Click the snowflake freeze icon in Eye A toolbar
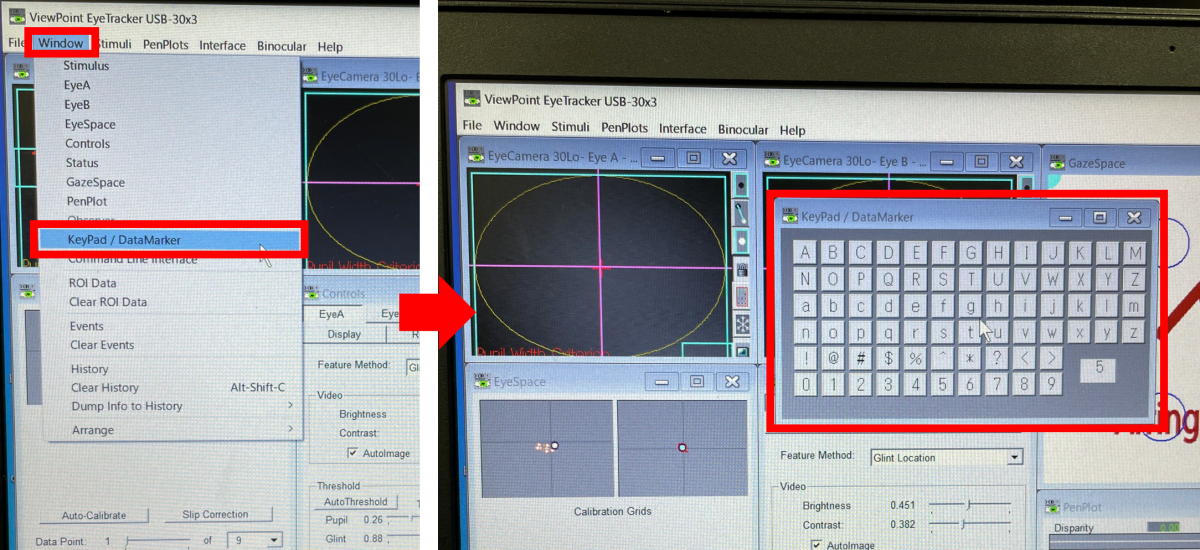 pos(741,324)
